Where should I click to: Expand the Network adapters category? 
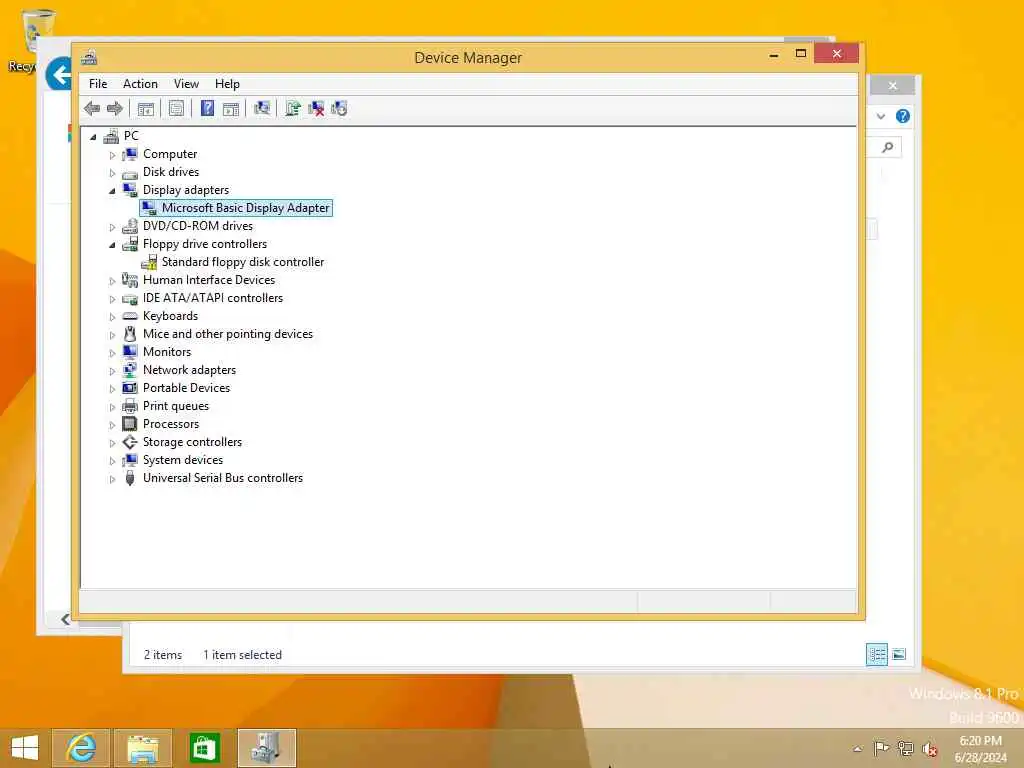(x=112, y=371)
